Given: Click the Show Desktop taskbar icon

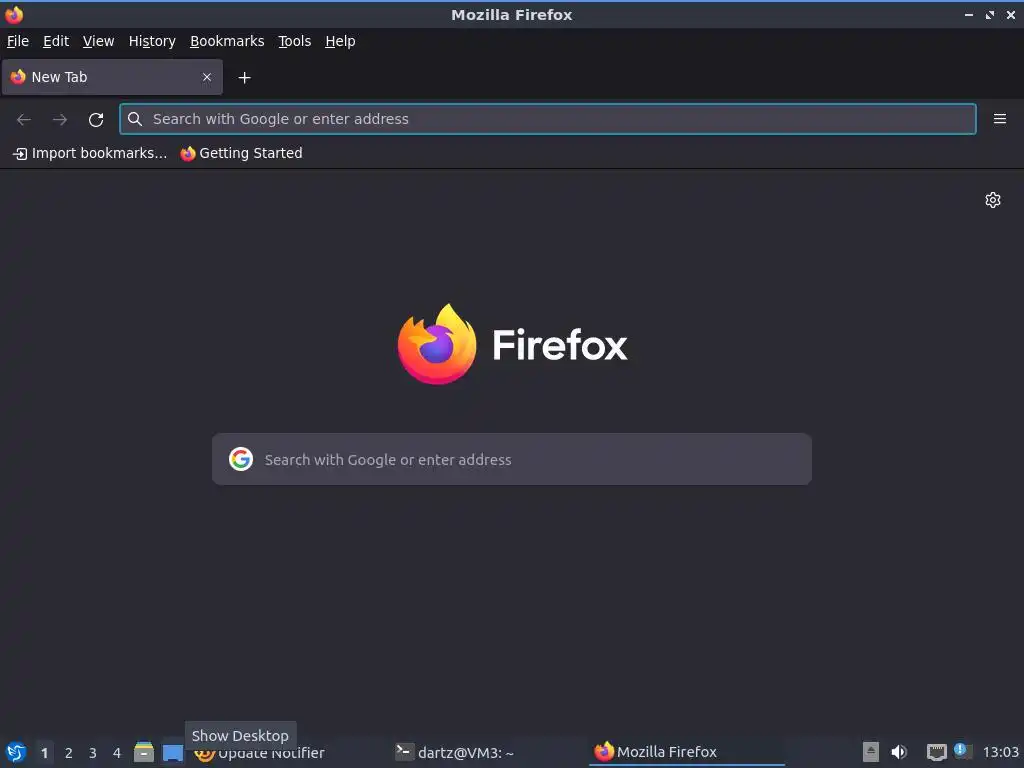Looking at the screenshot, I should 173,752.
